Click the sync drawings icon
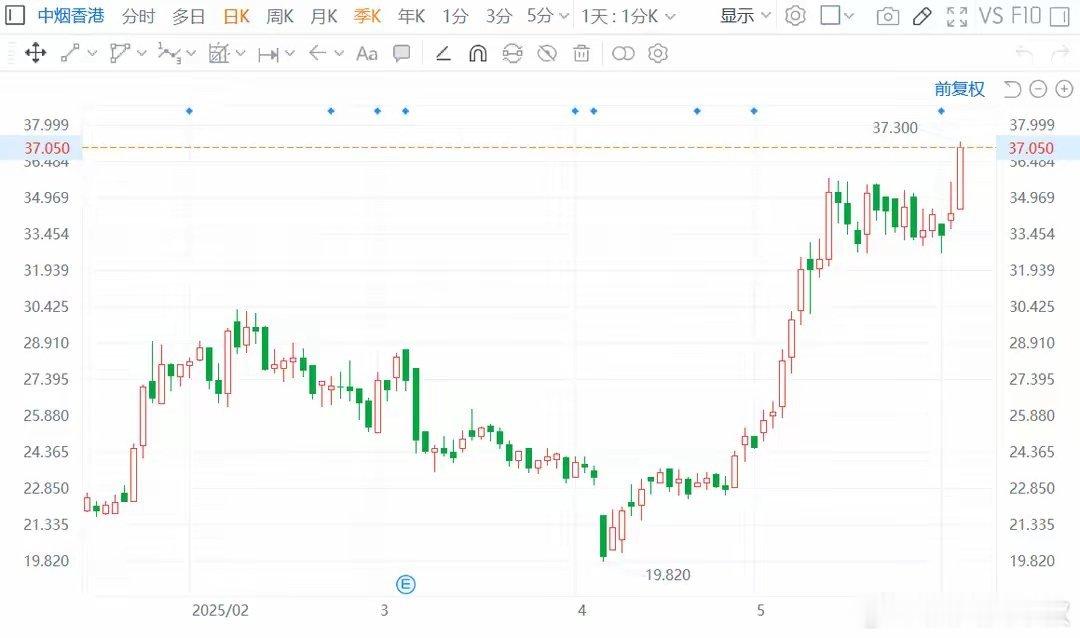 pyautogui.click(x=512, y=53)
